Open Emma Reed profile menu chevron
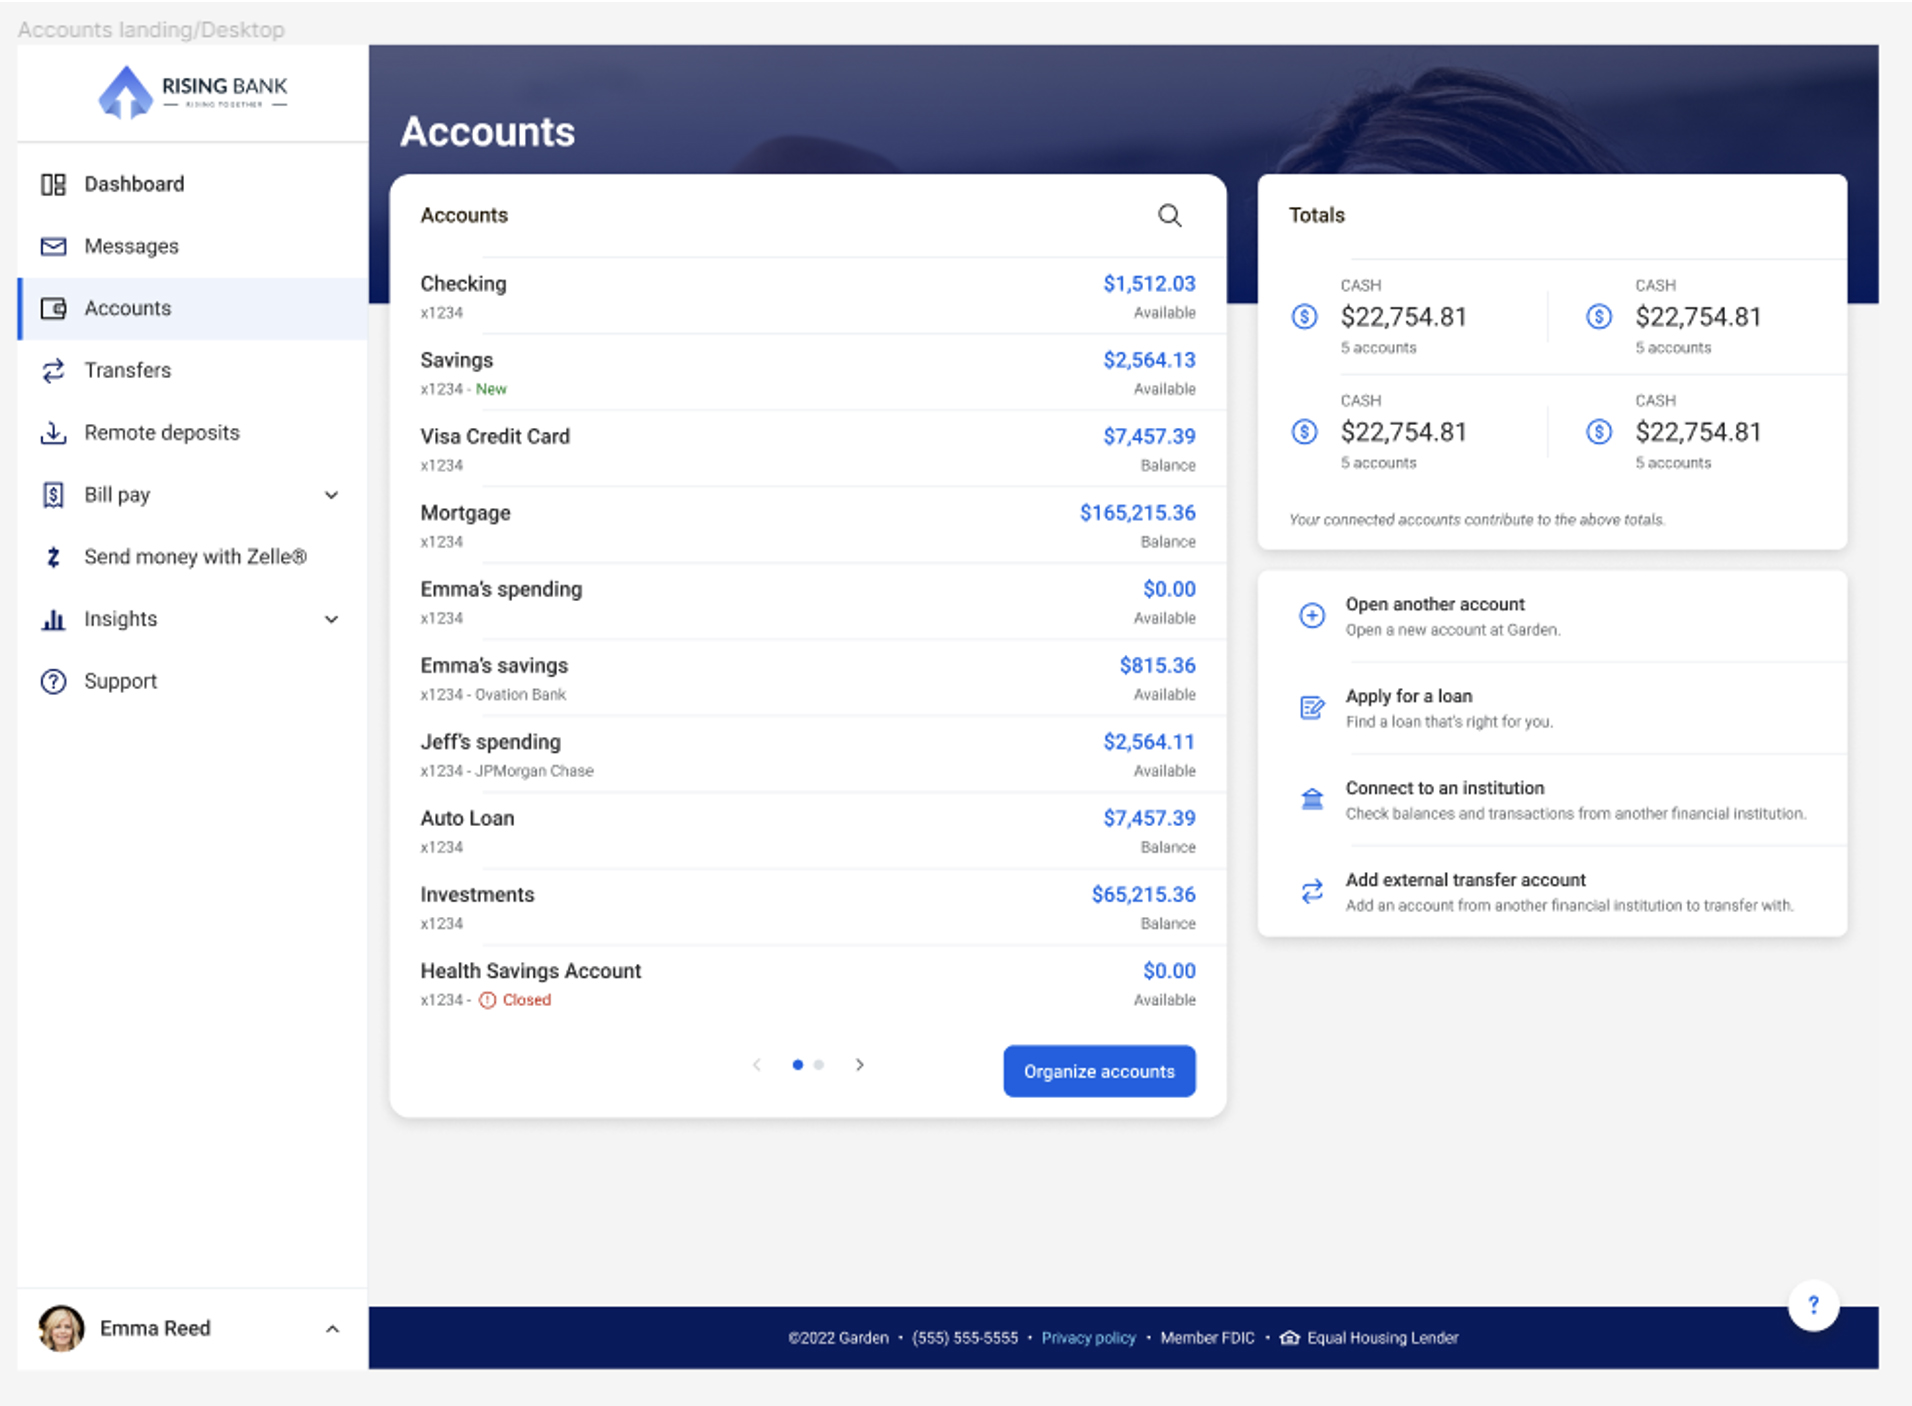The height and width of the screenshot is (1406, 1912). coord(332,1329)
